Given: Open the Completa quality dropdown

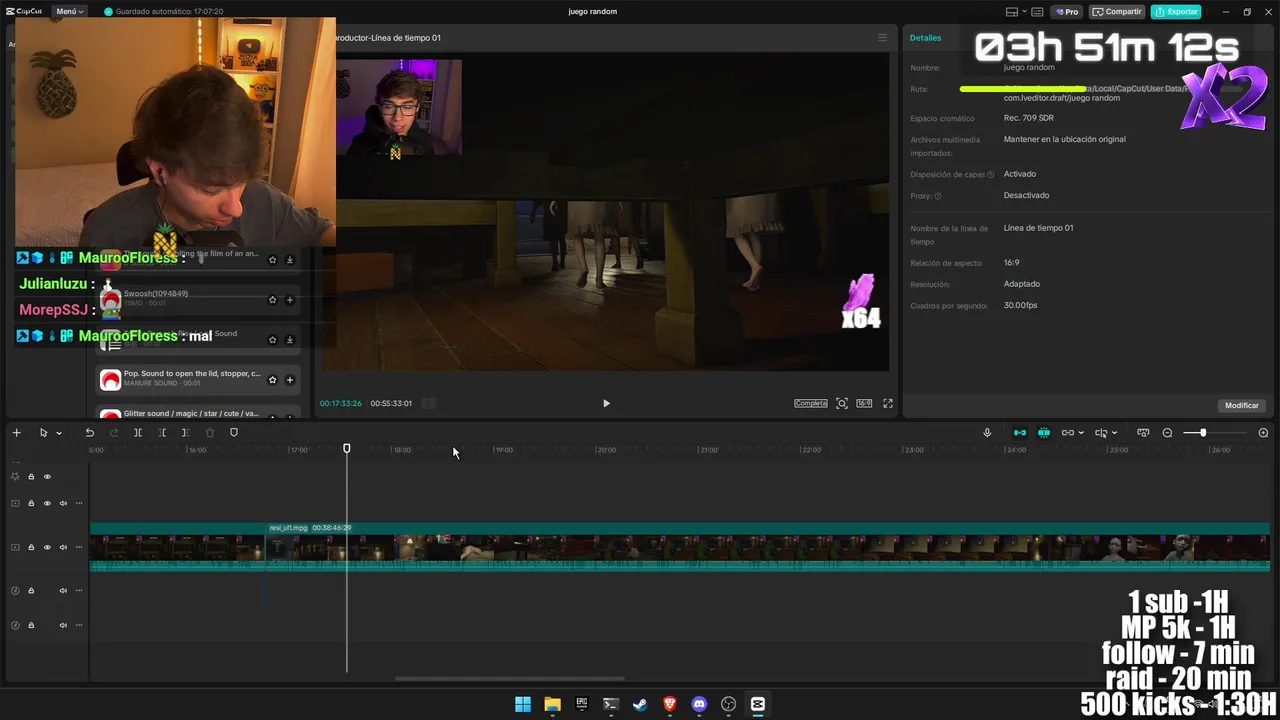Looking at the screenshot, I should coord(811,403).
